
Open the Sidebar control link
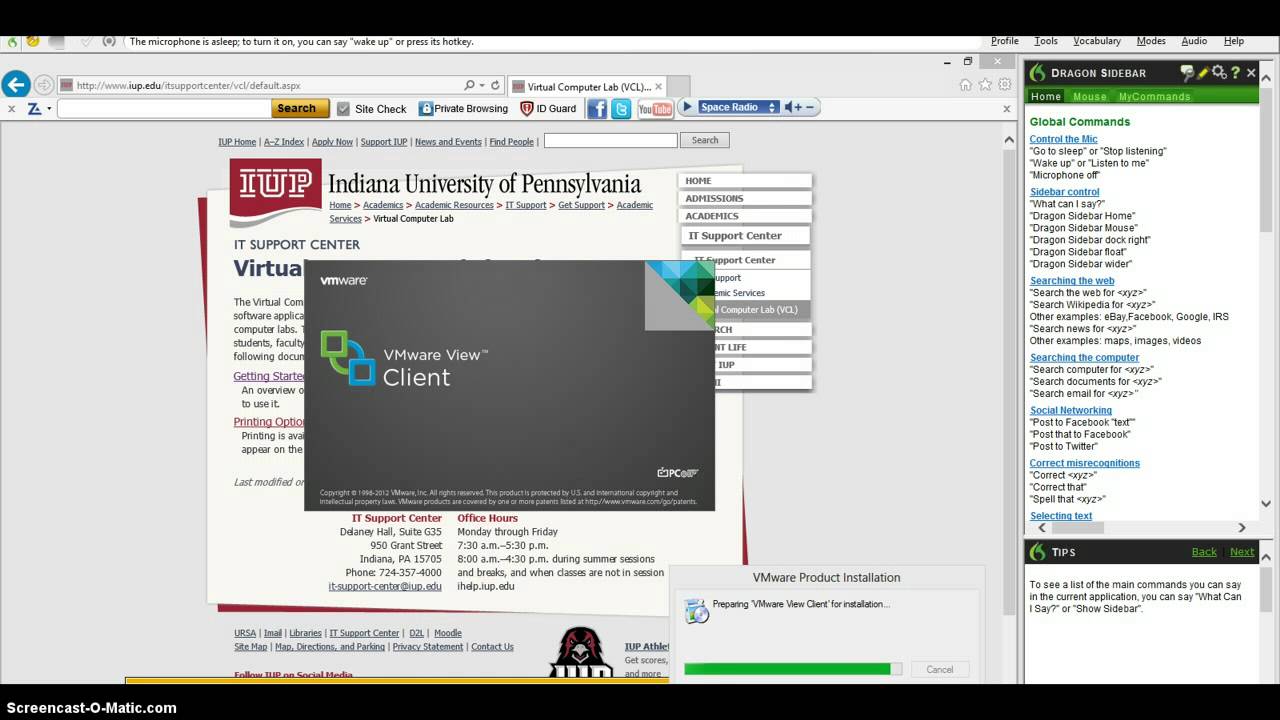click(x=1064, y=191)
